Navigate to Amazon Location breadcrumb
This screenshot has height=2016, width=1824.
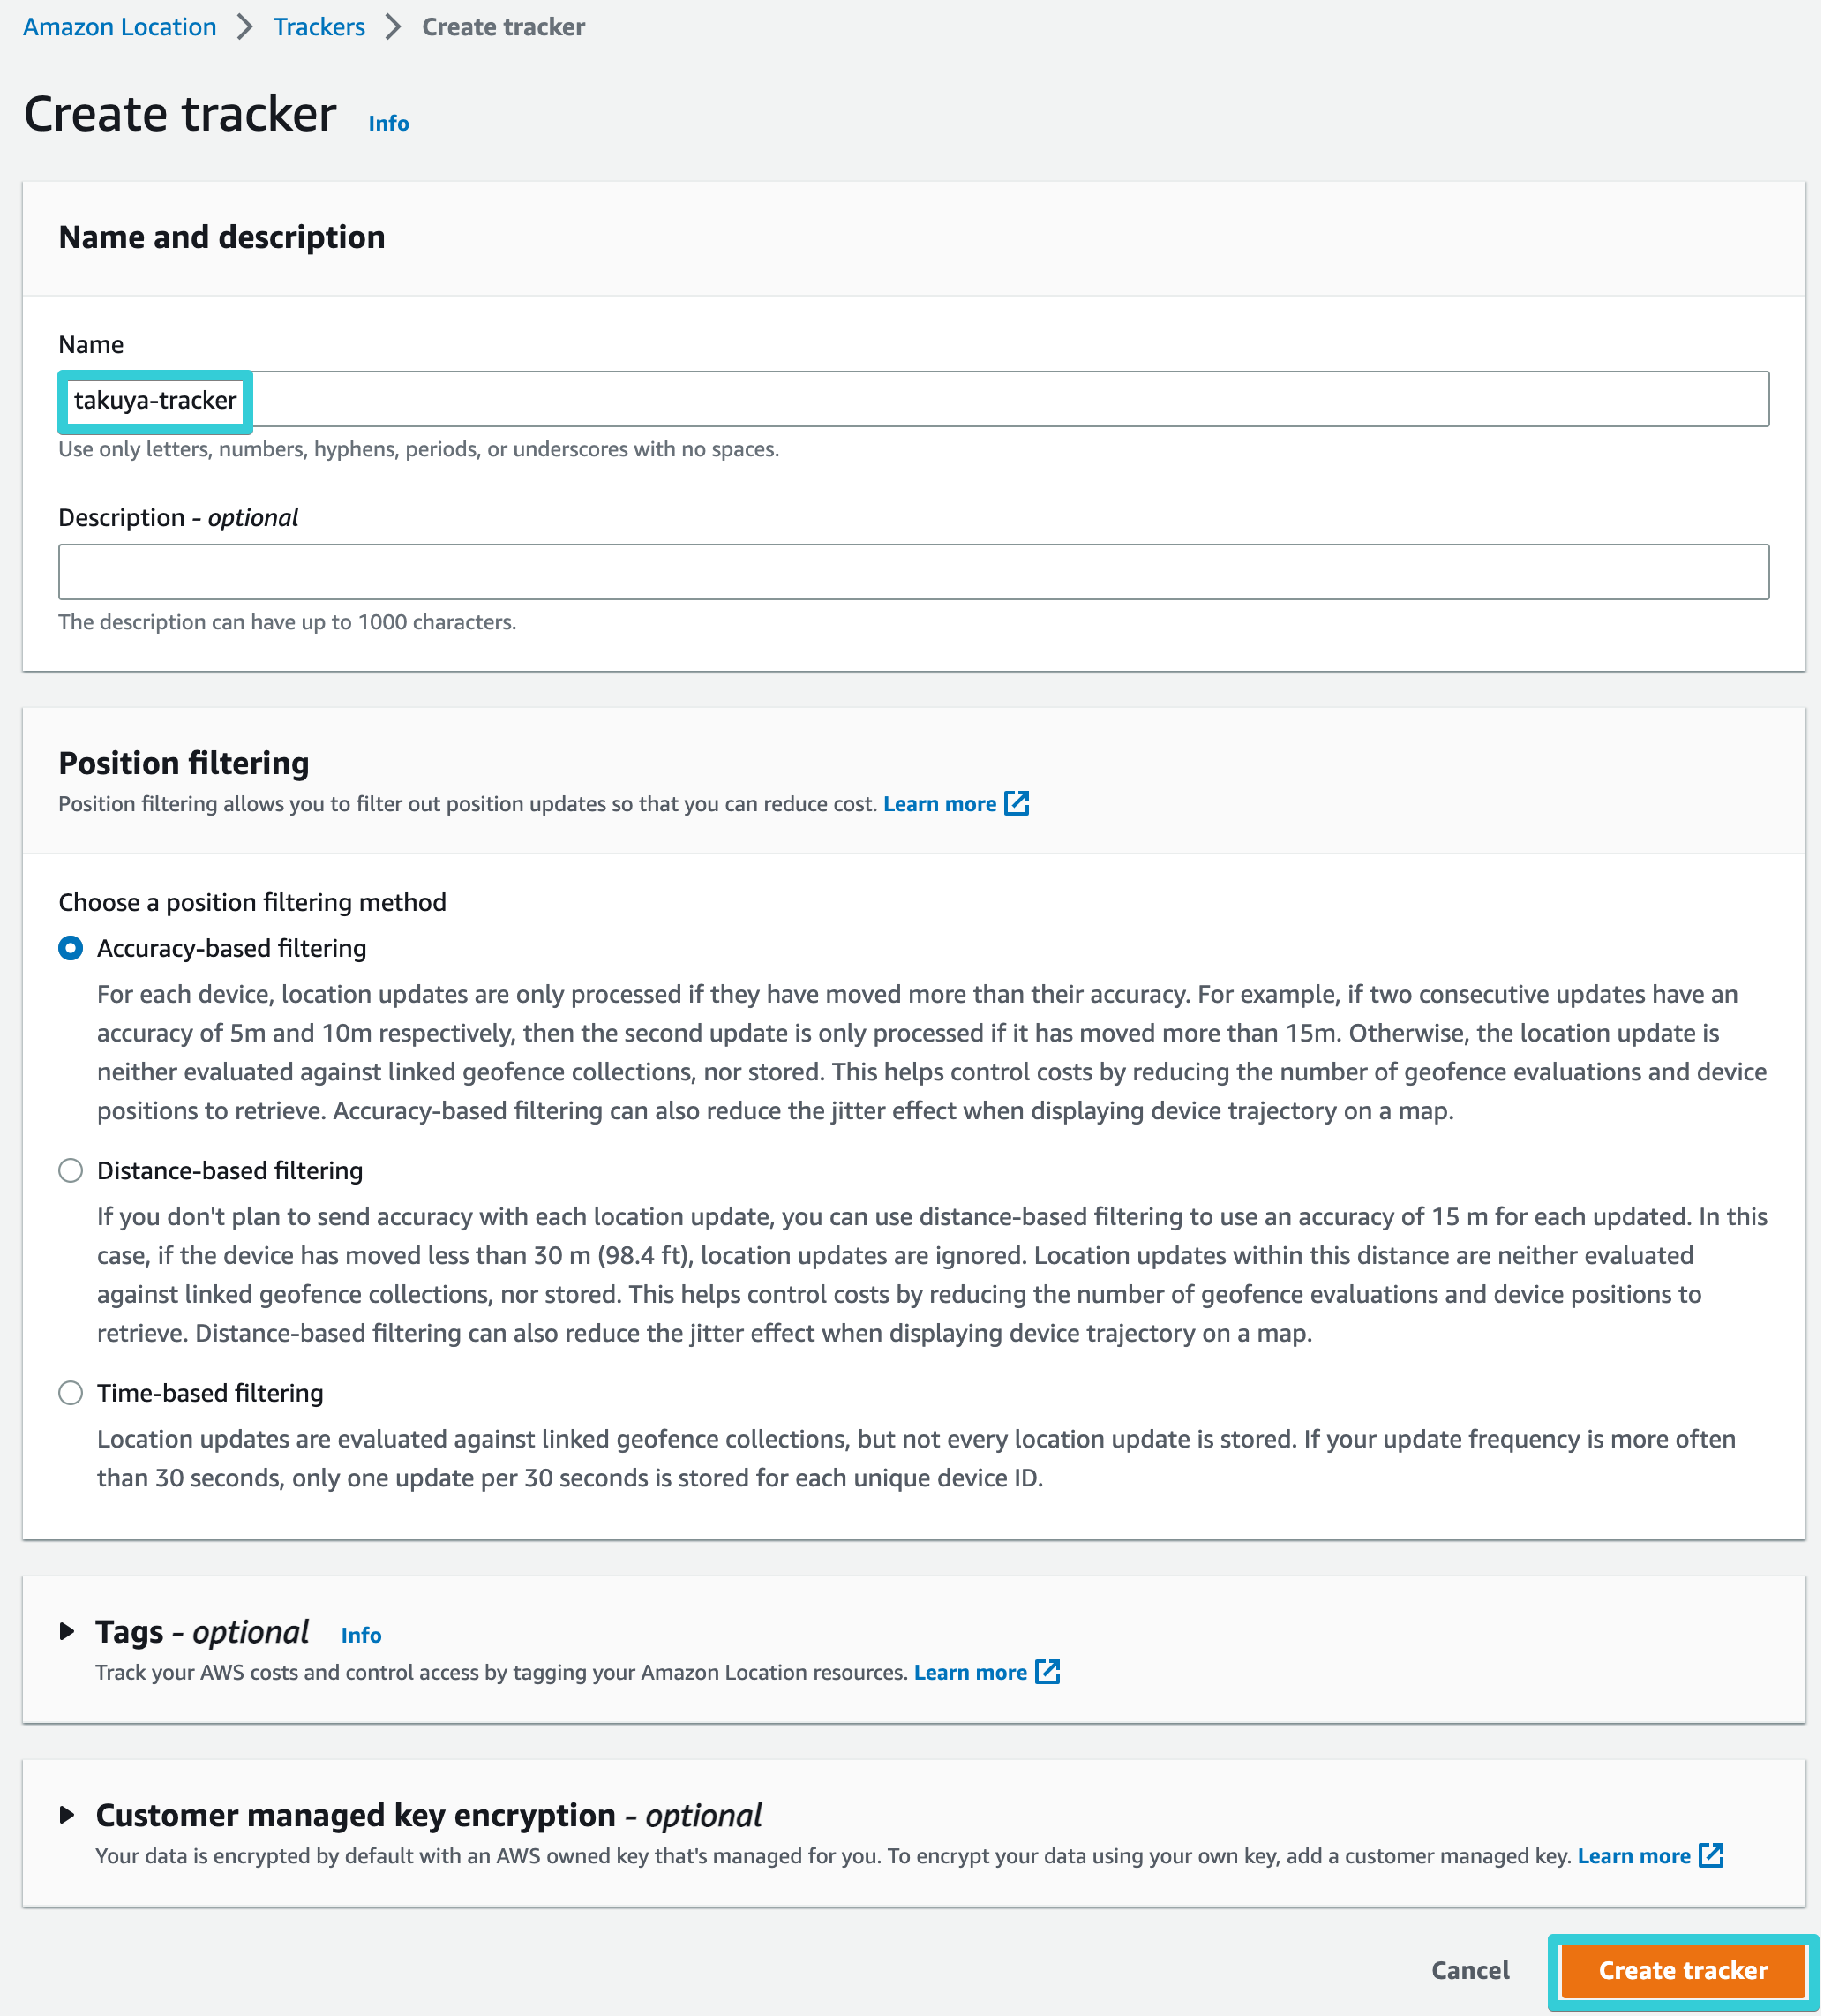coord(119,27)
